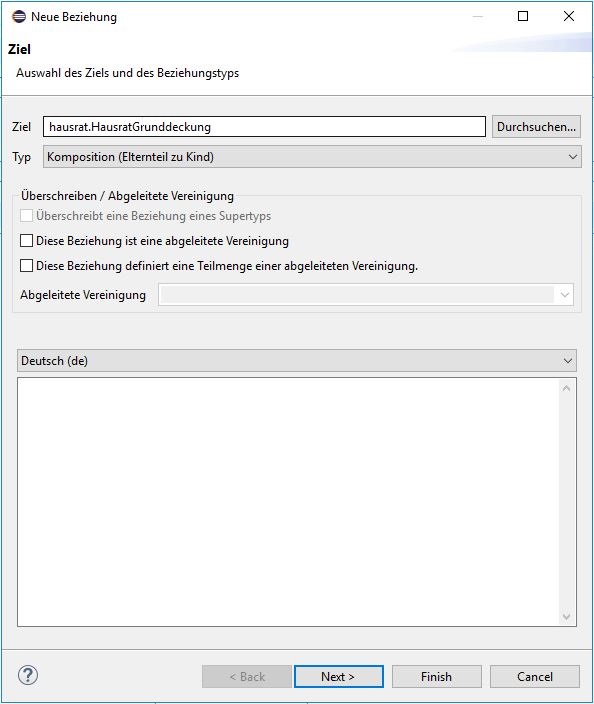This screenshot has width=594, height=704.
Task: Click the description scrollbar up arrow
Action: [566, 388]
